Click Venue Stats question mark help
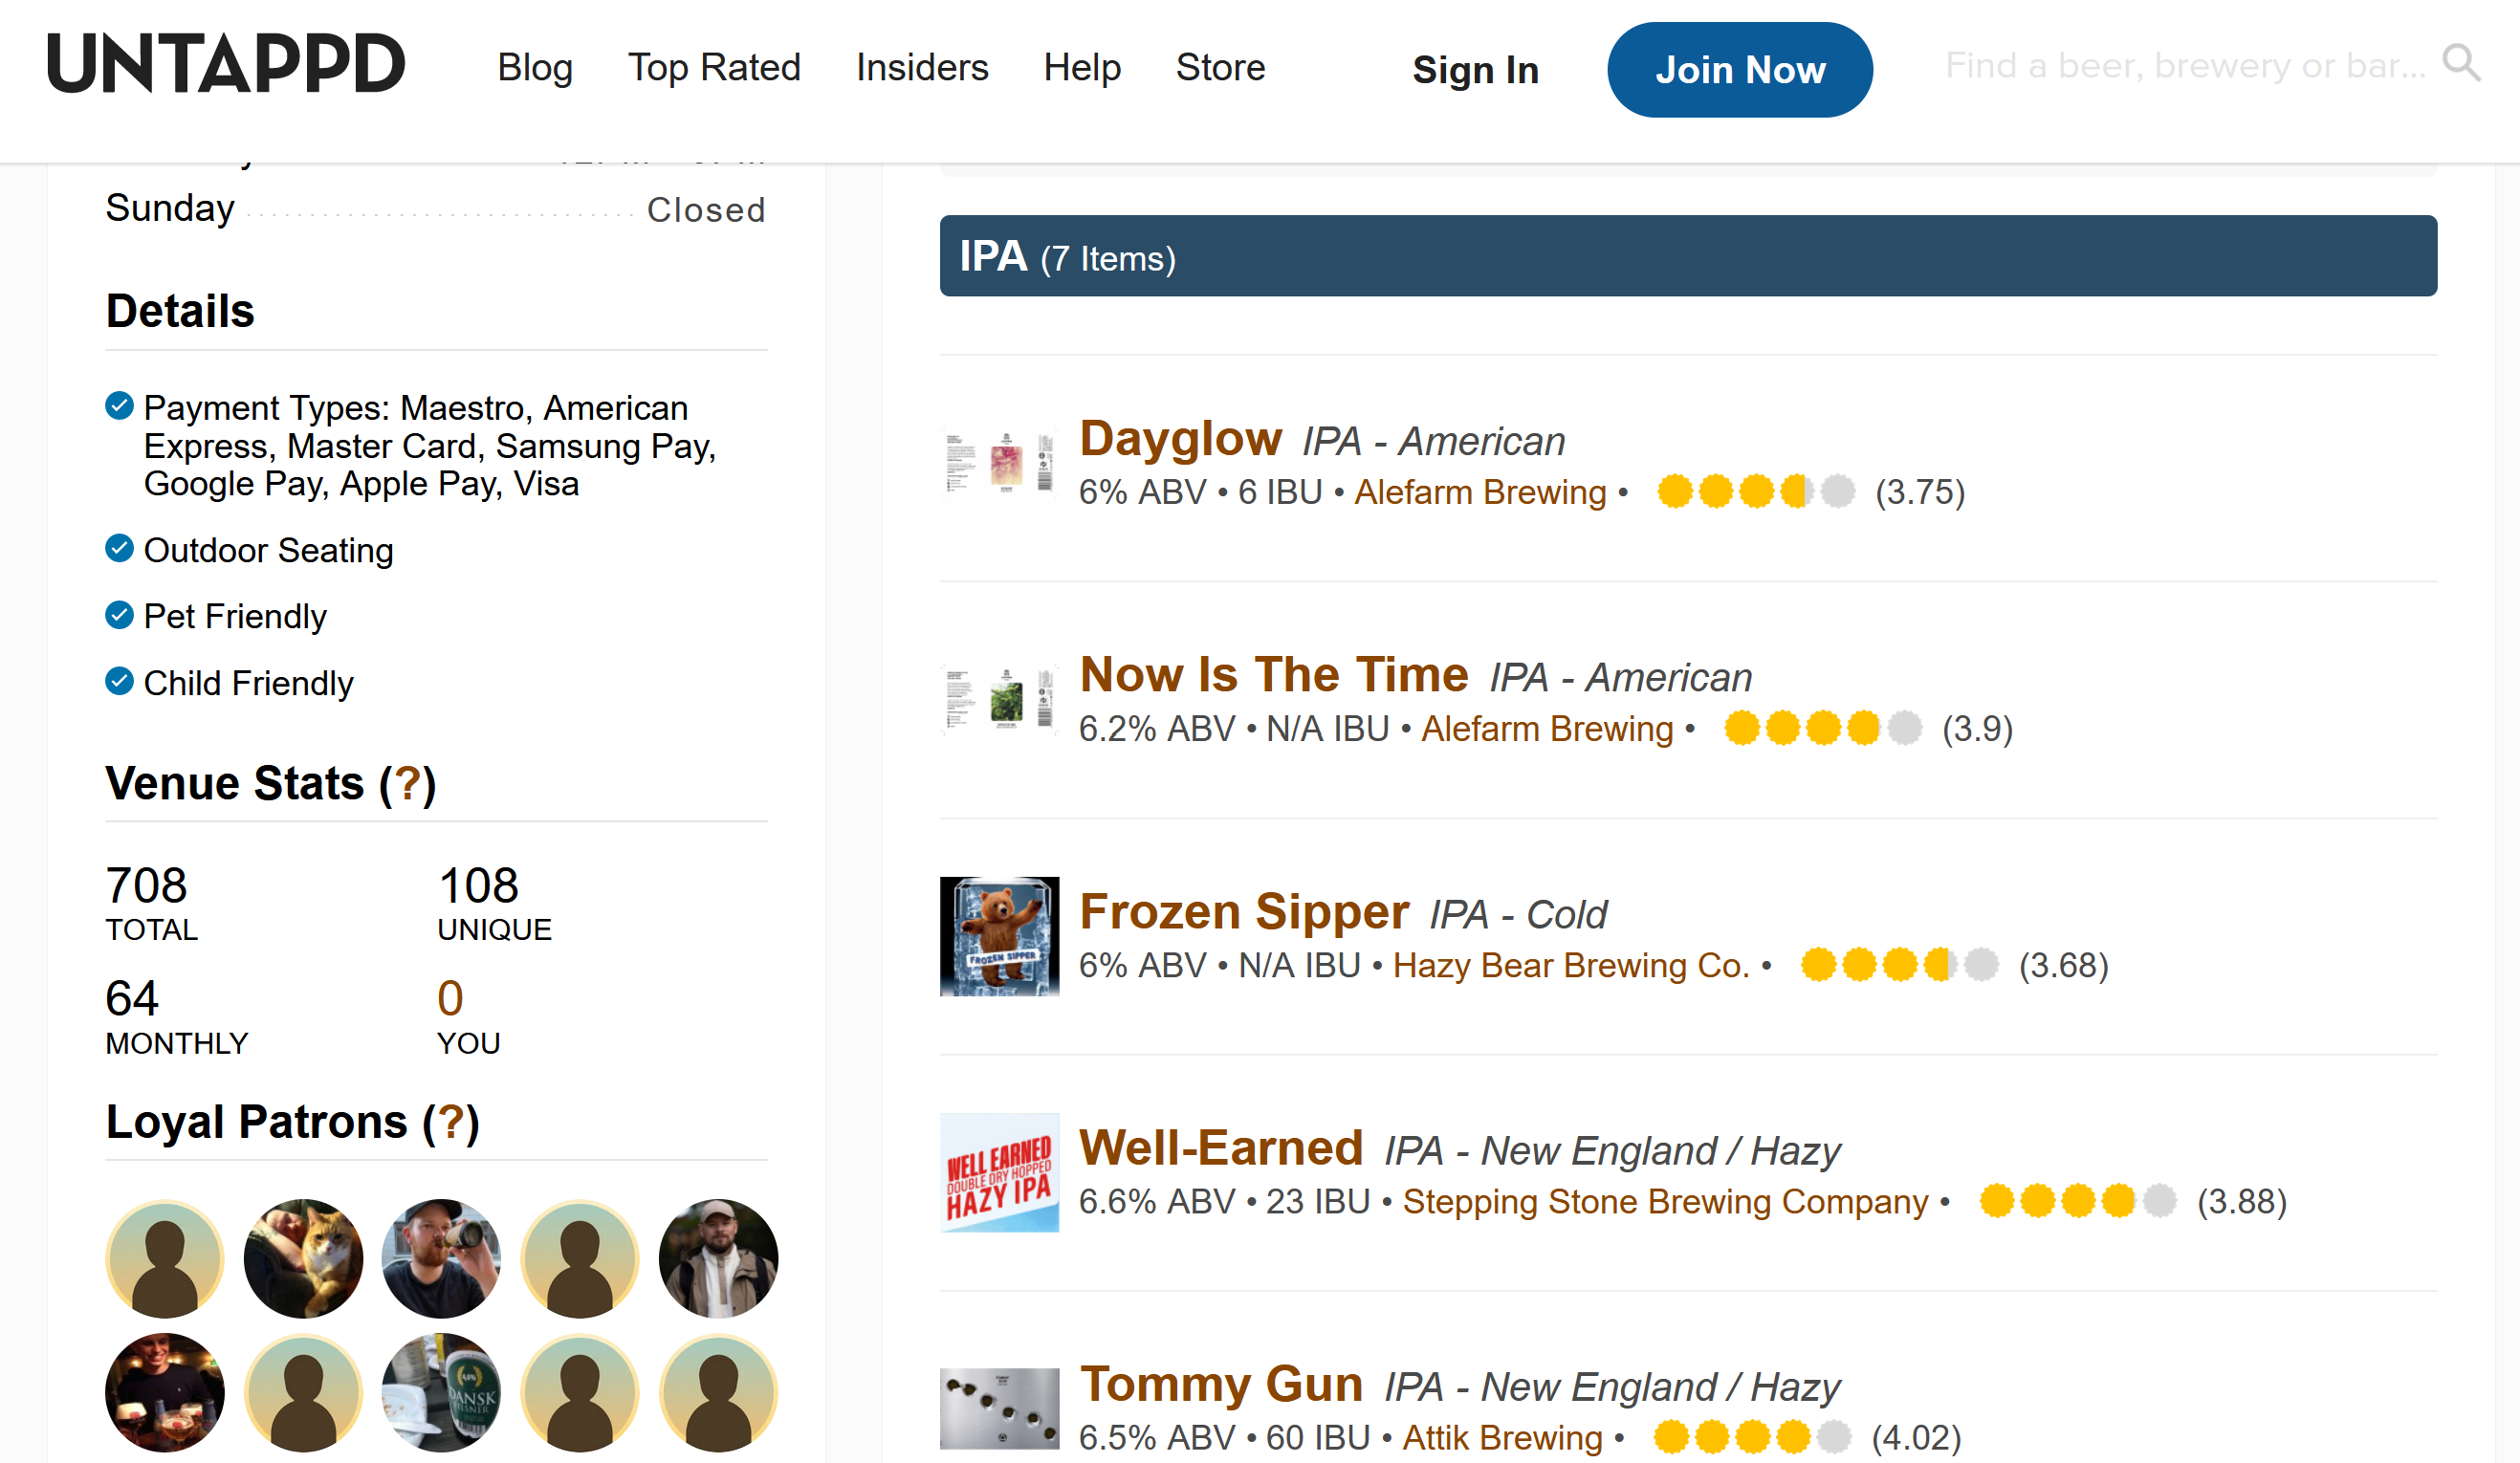 click(x=408, y=783)
